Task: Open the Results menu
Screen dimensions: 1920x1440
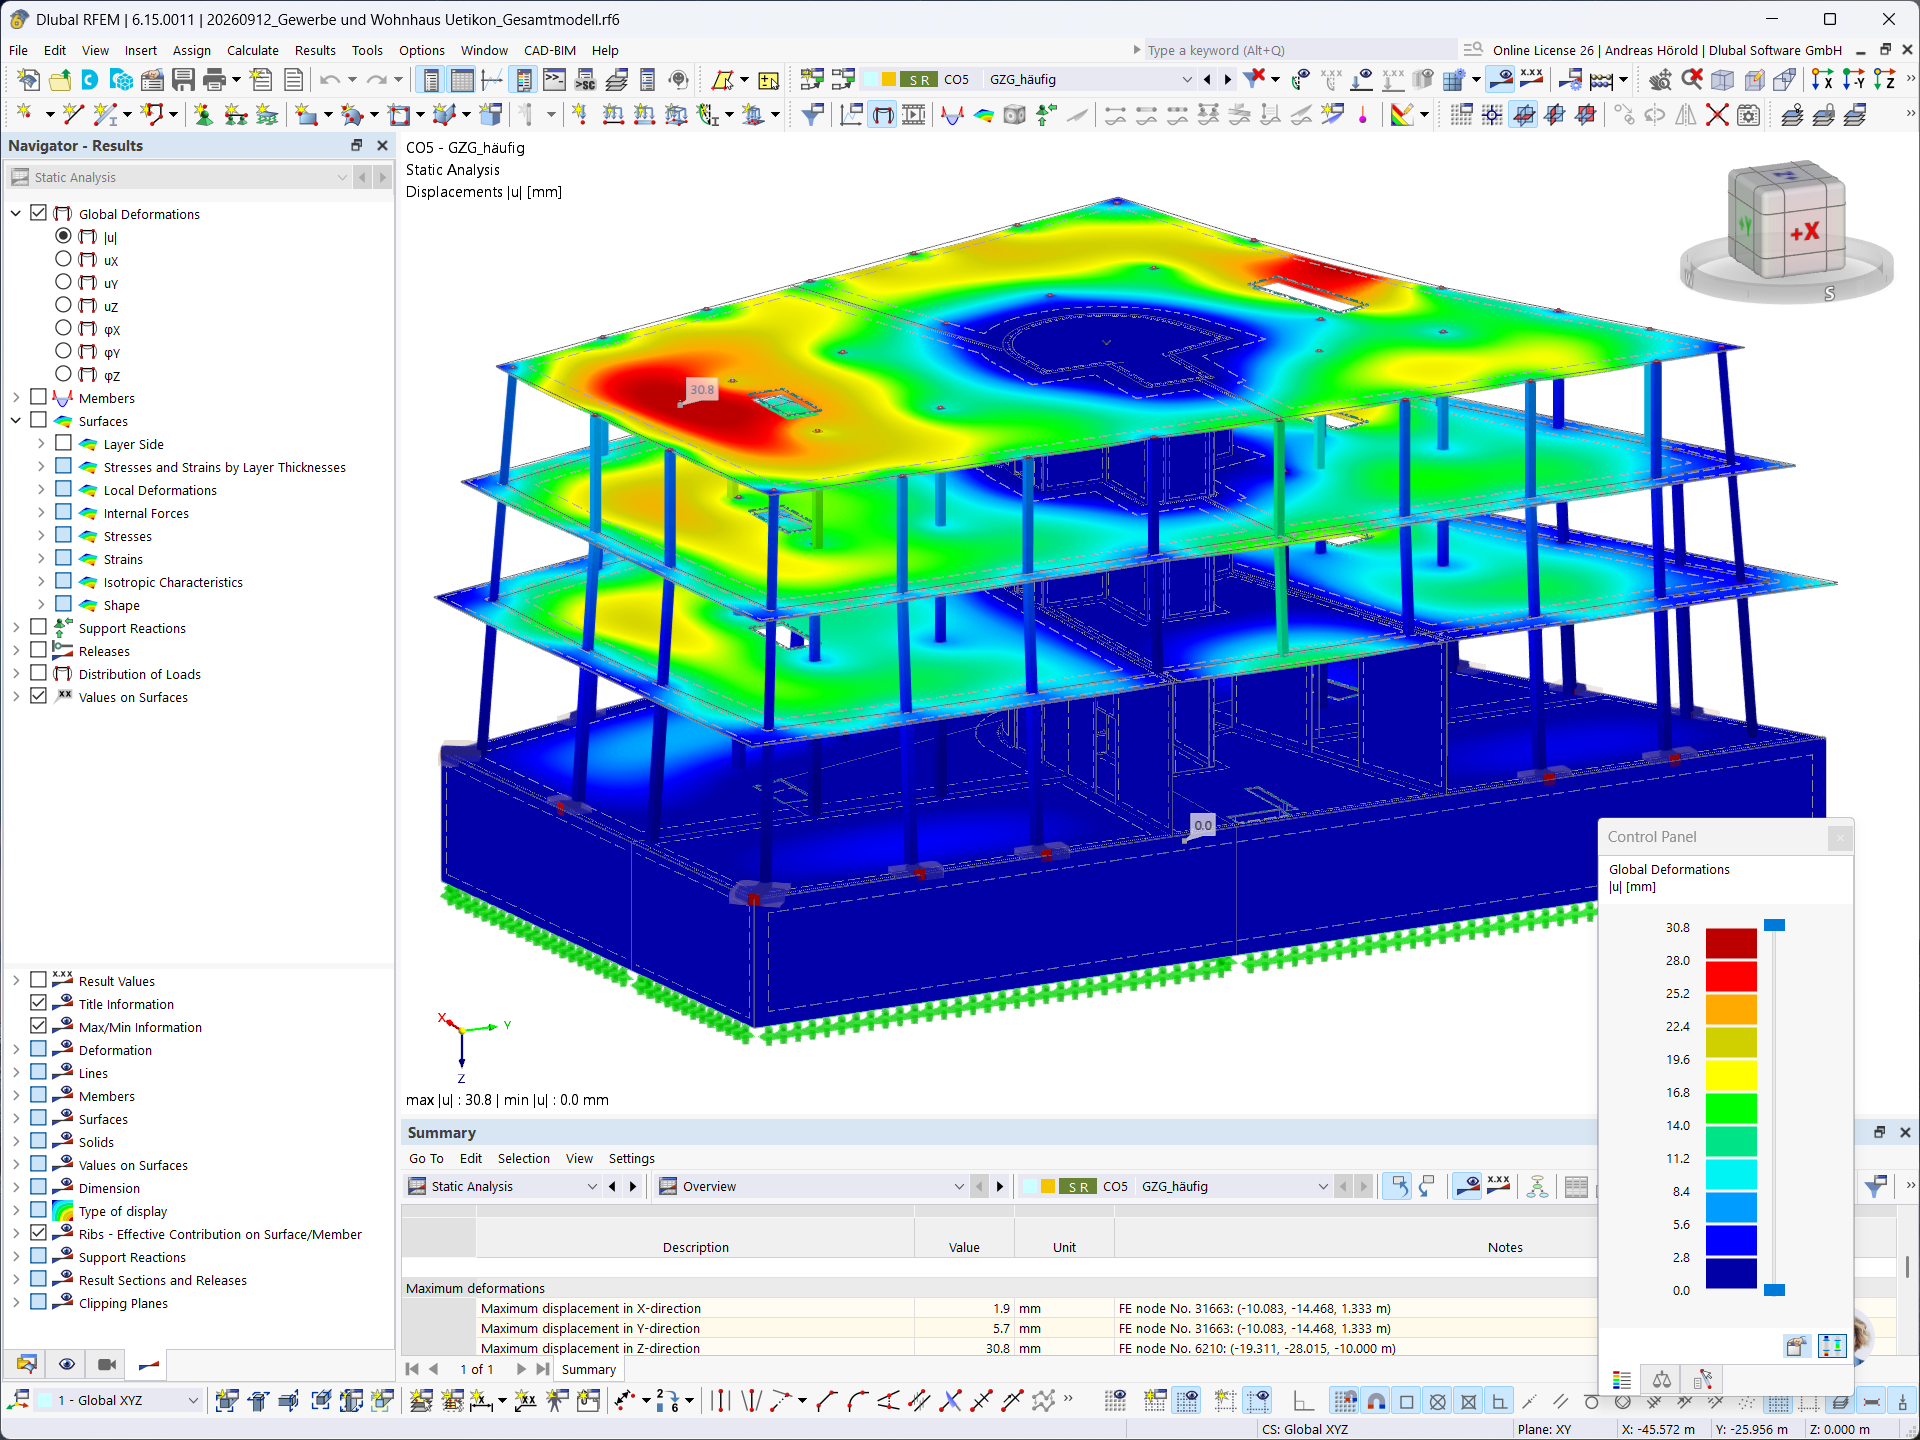Action: point(315,50)
